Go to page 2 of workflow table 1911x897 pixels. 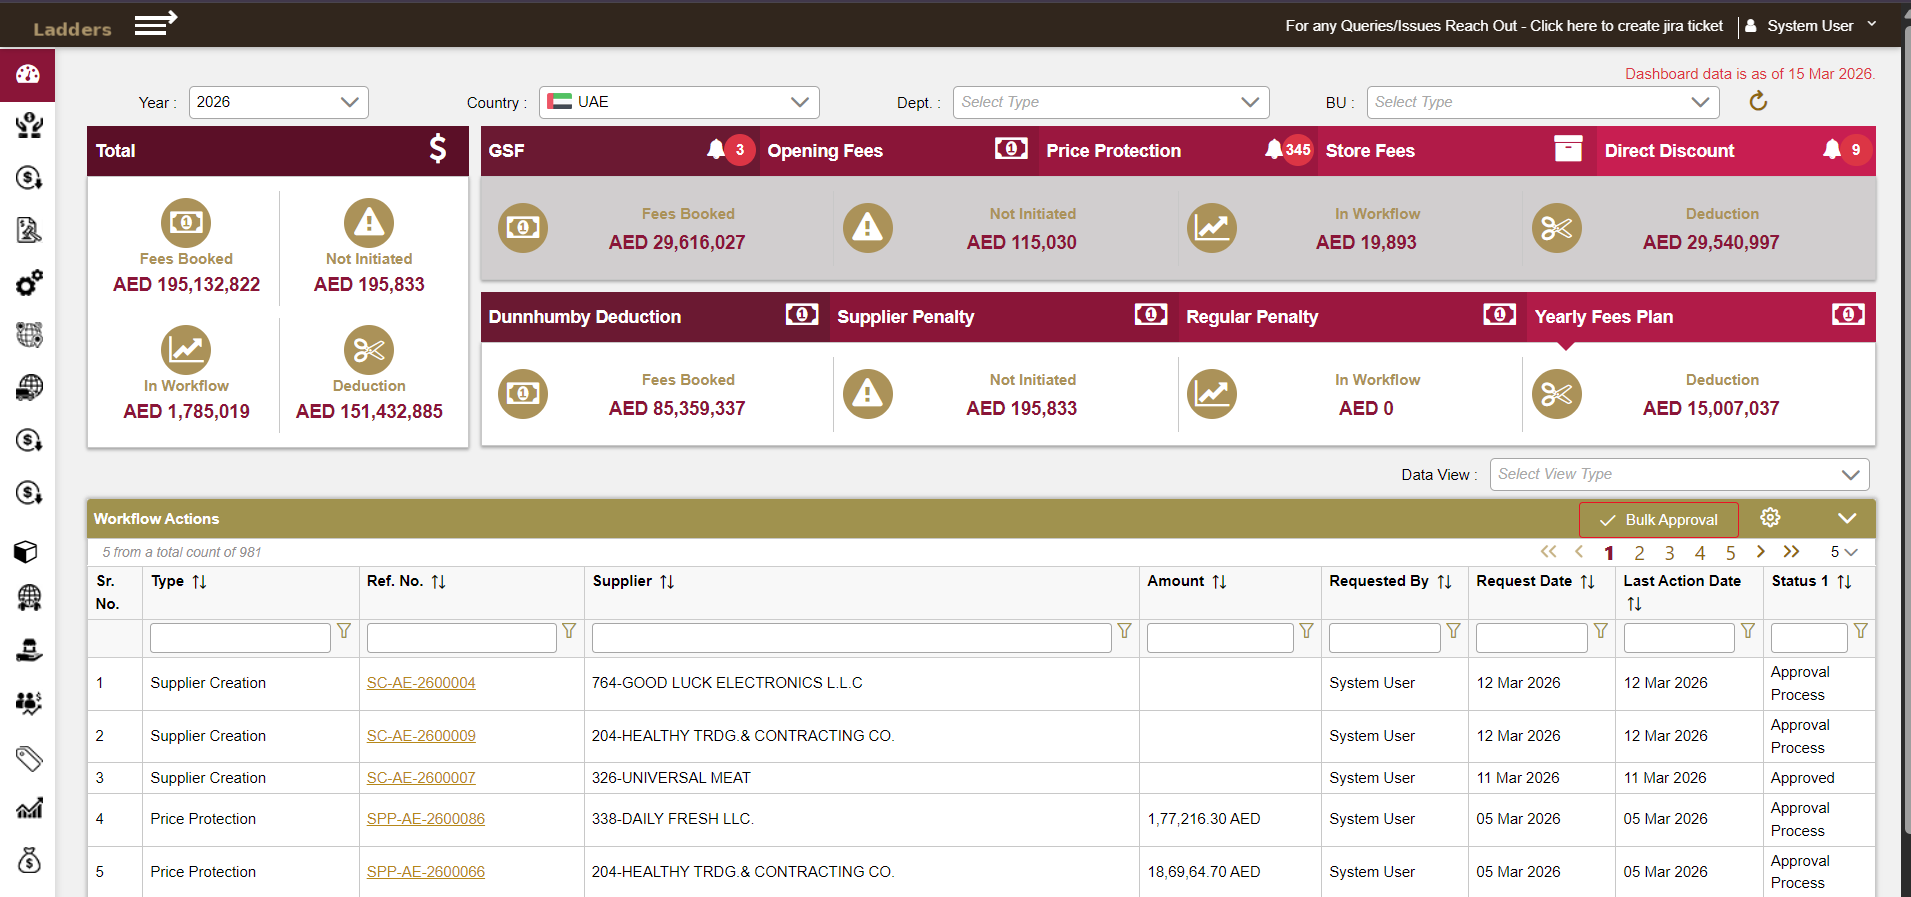click(1639, 553)
